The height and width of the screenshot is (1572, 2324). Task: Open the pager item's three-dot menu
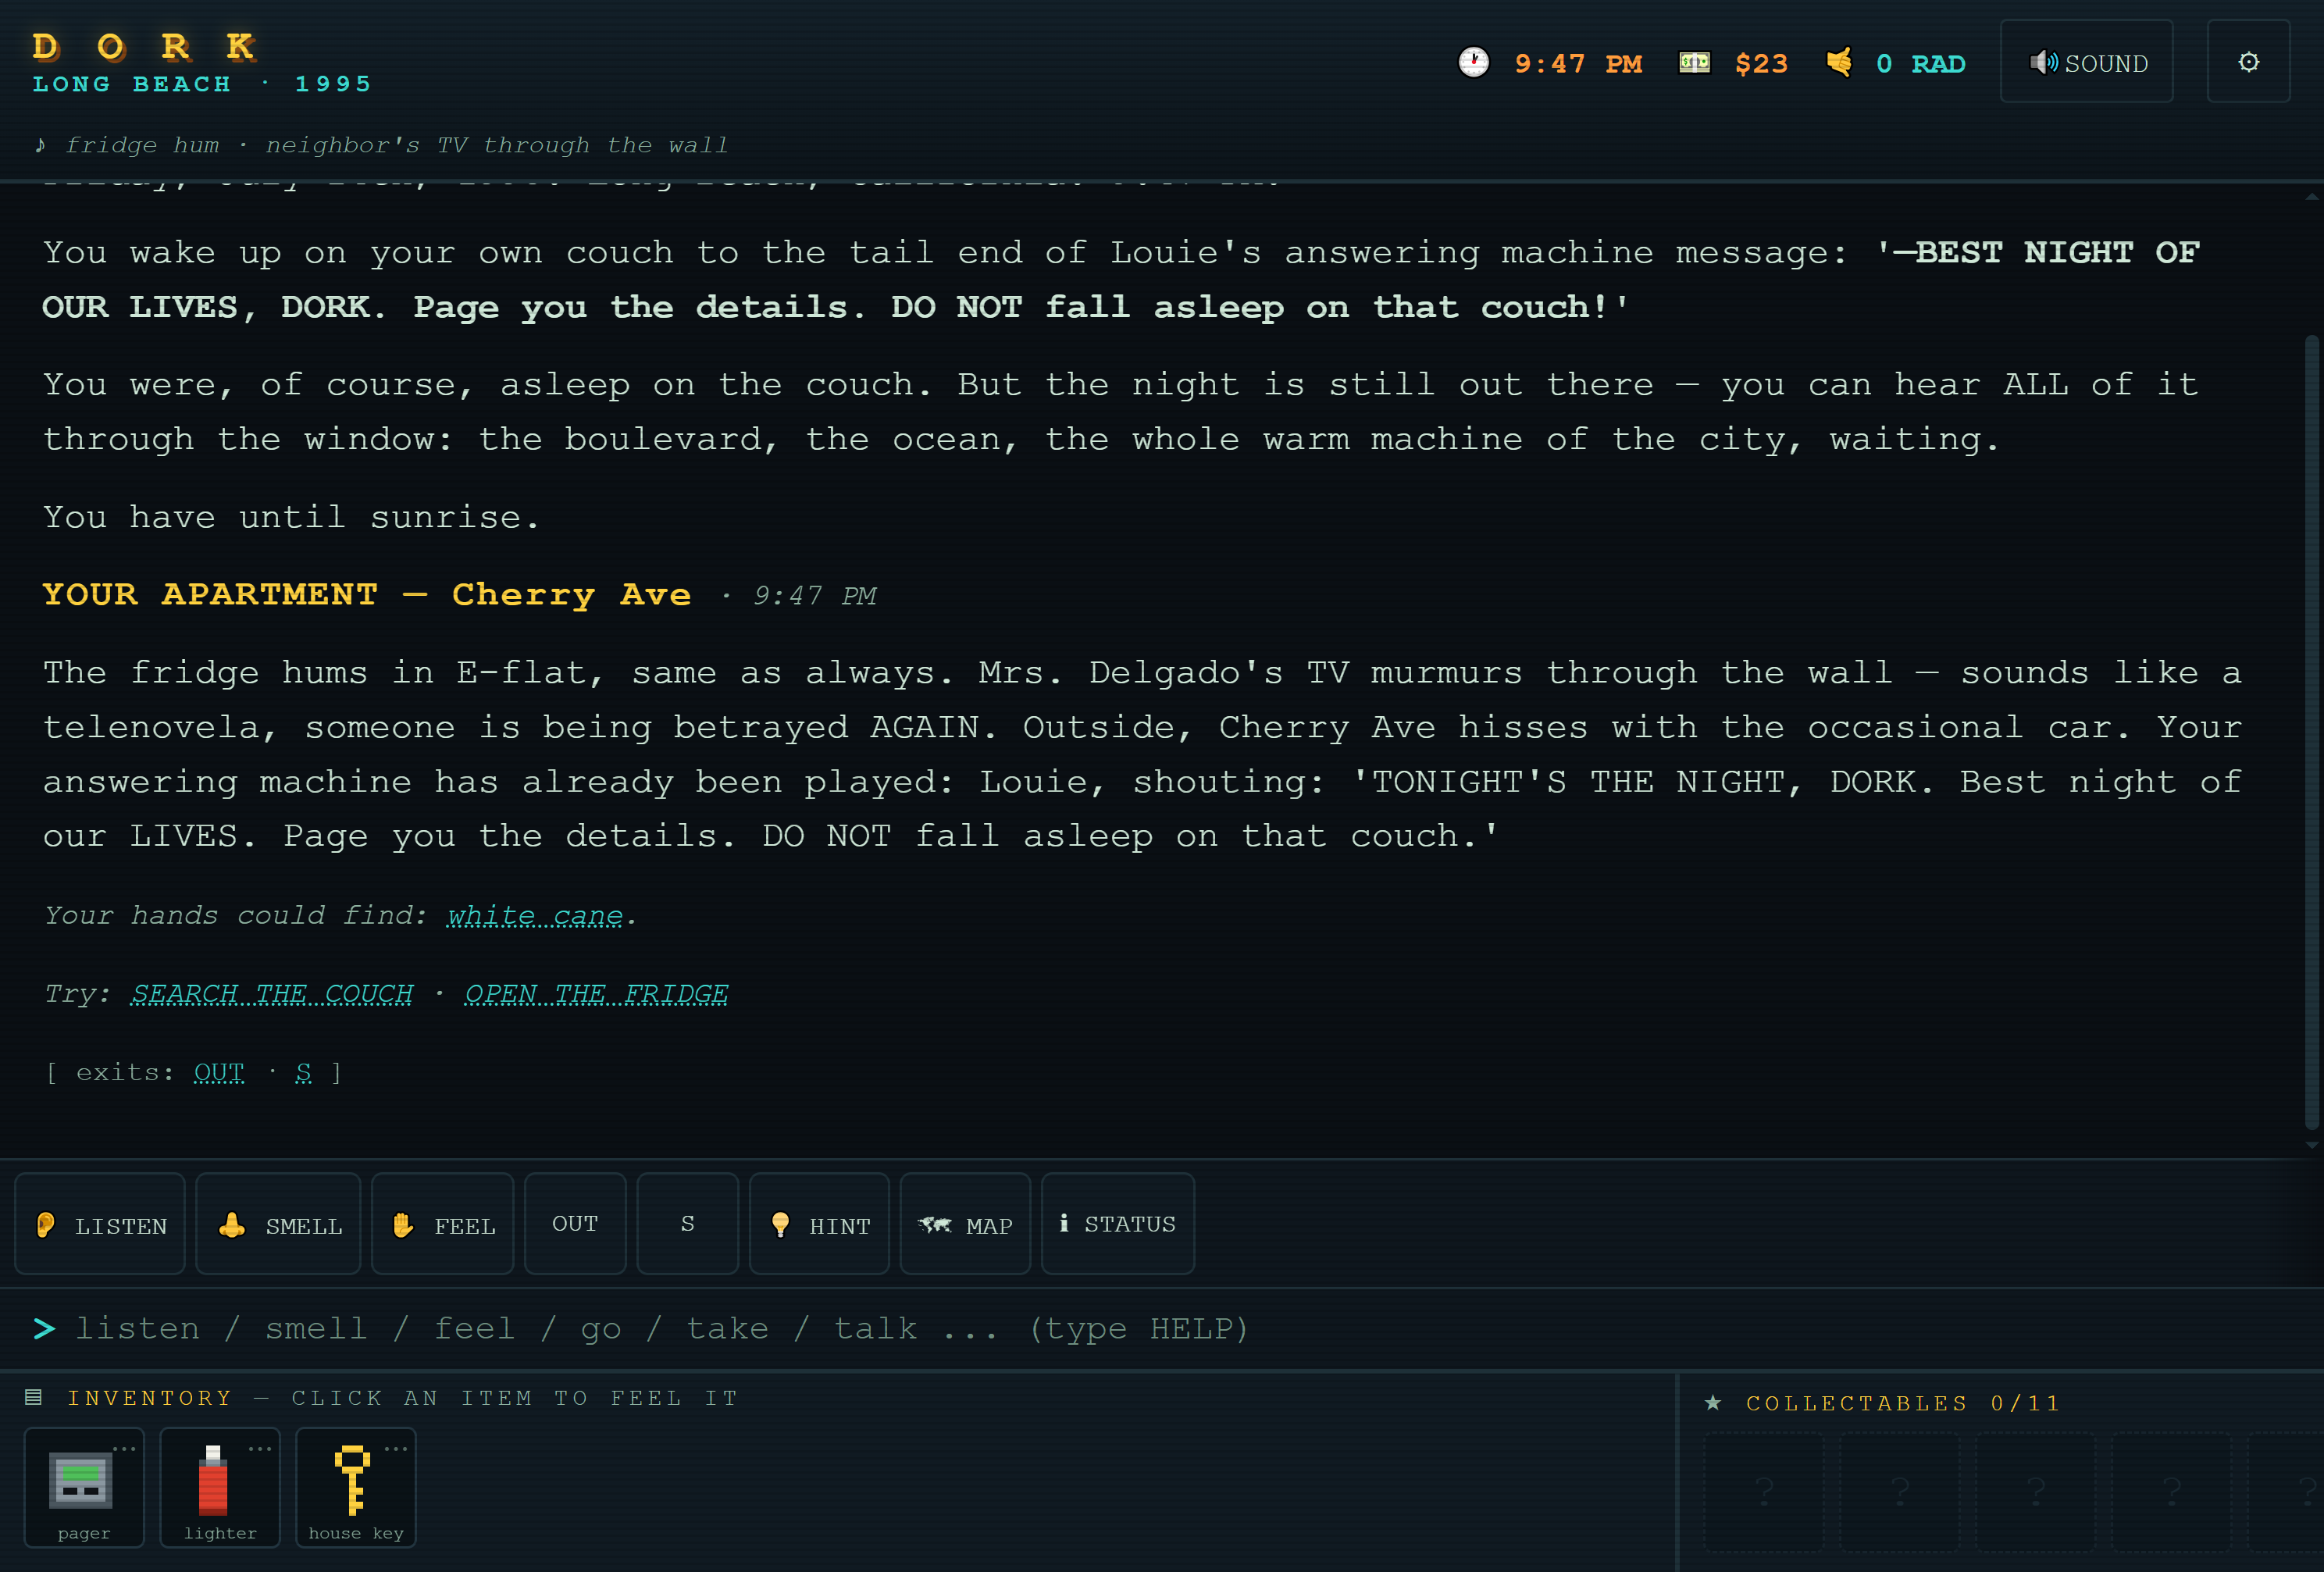click(x=124, y=1448)
